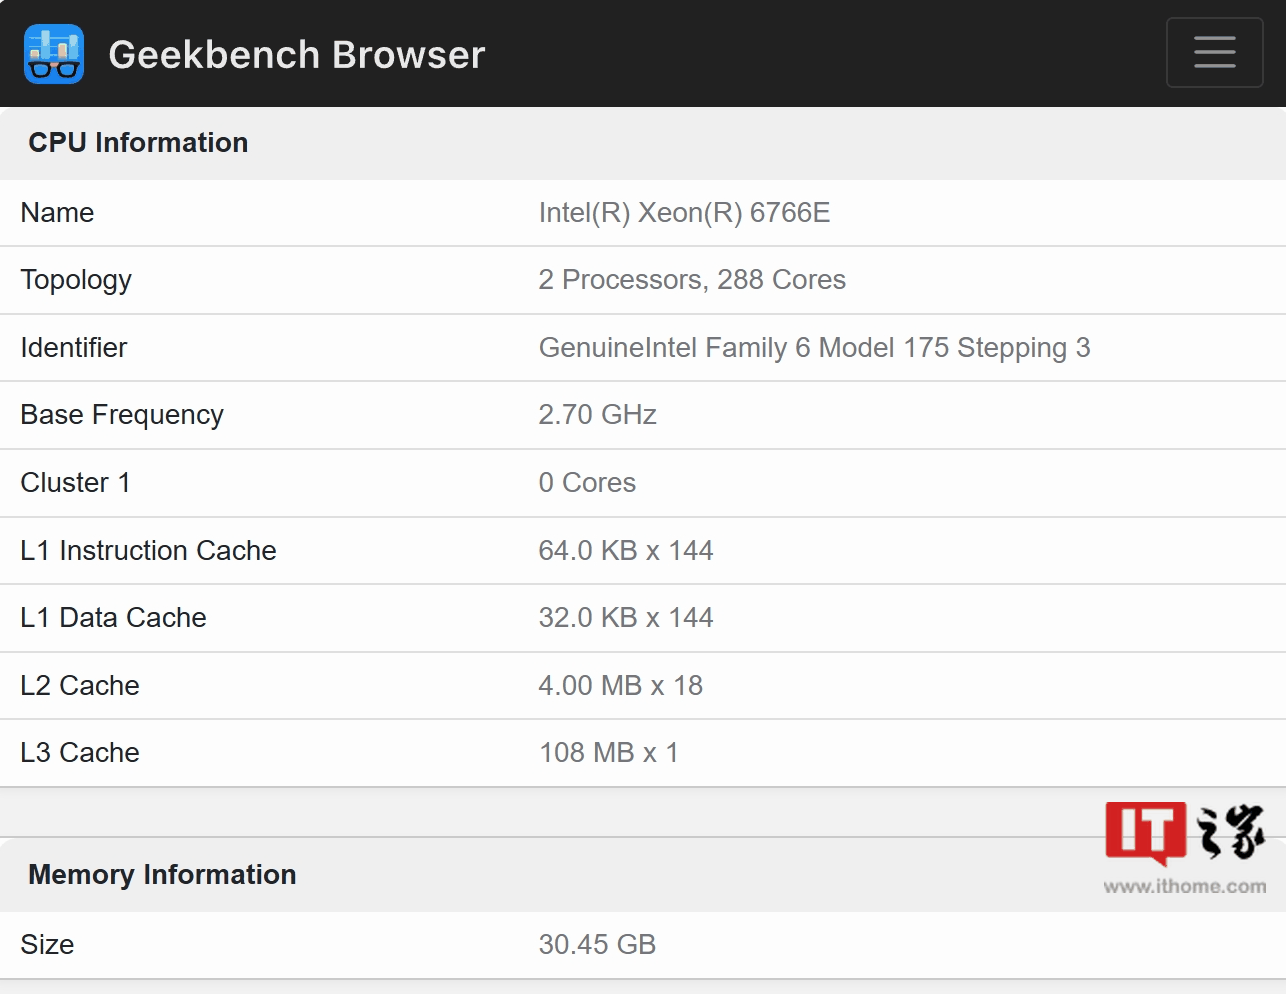Click the Memory Size 30.45 GB value
1286x994 pixels.
tap(597, 944)
